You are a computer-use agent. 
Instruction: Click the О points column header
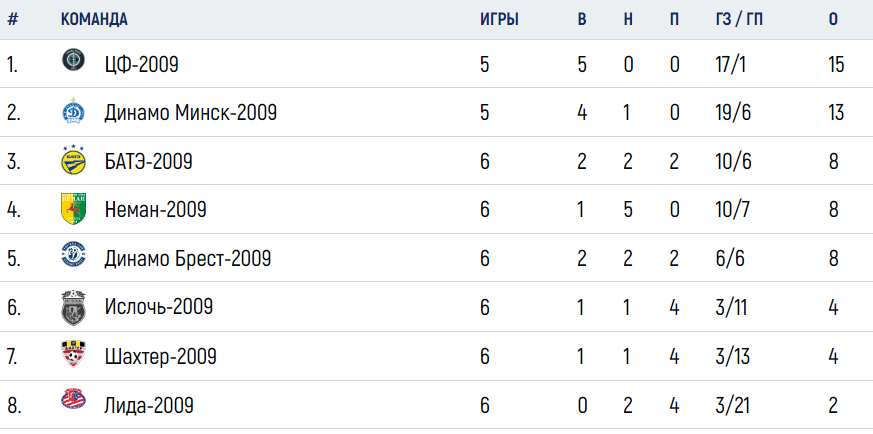pyautogui.click(x=833, y=19)
